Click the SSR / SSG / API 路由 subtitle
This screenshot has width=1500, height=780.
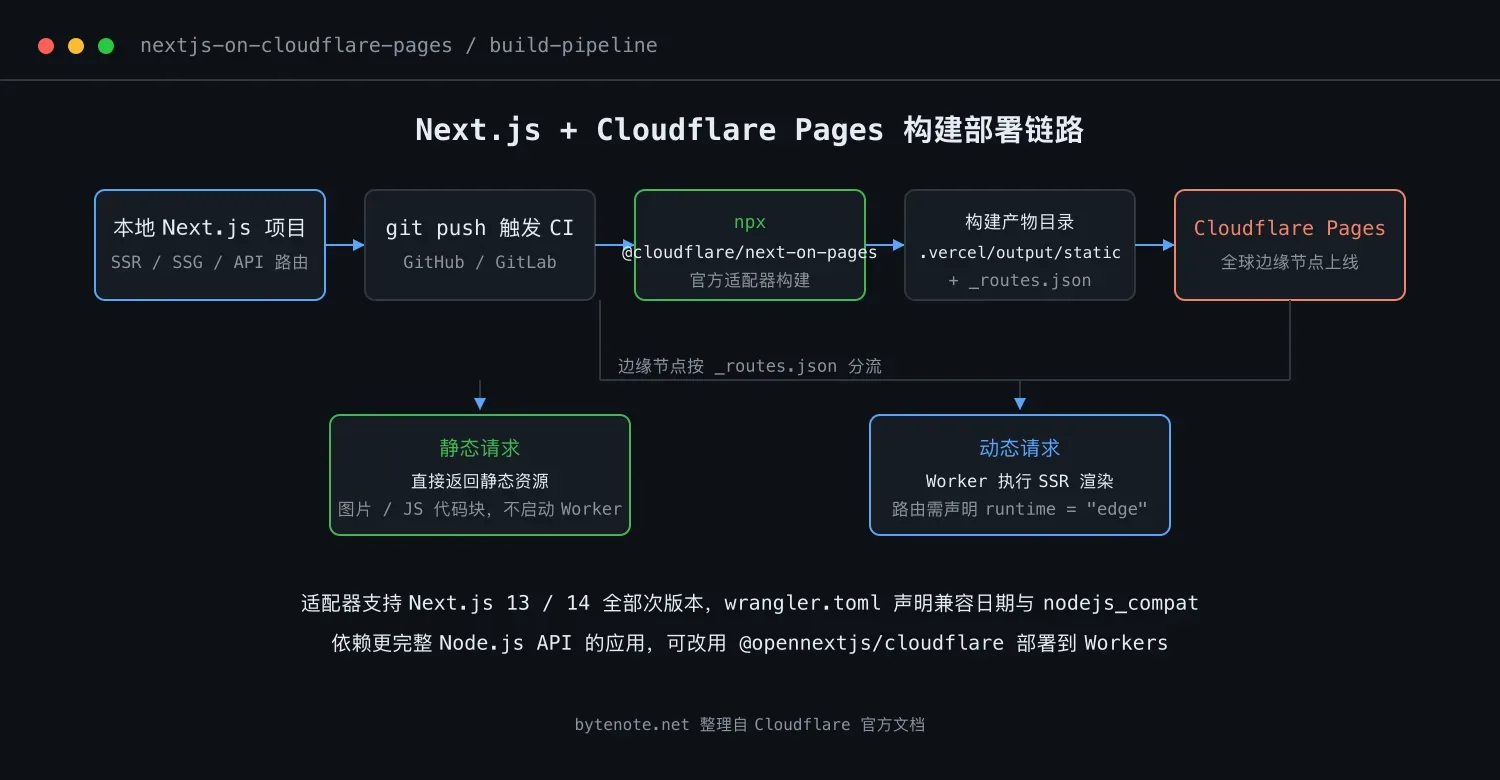point(210,263)
